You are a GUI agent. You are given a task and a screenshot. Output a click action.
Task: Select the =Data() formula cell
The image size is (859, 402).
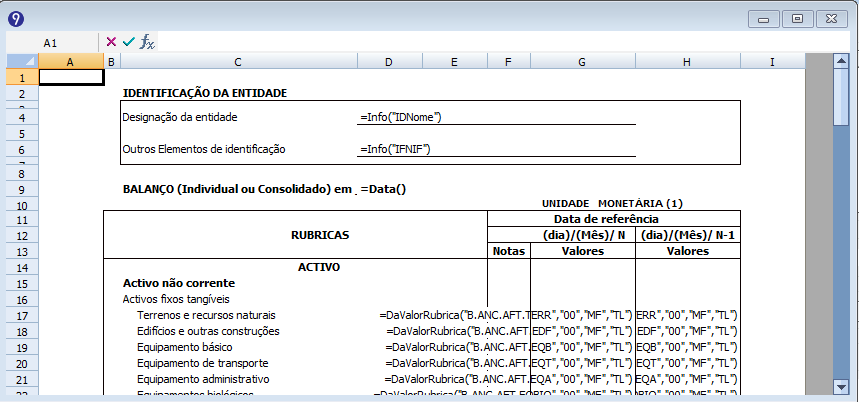click(384, 189)
